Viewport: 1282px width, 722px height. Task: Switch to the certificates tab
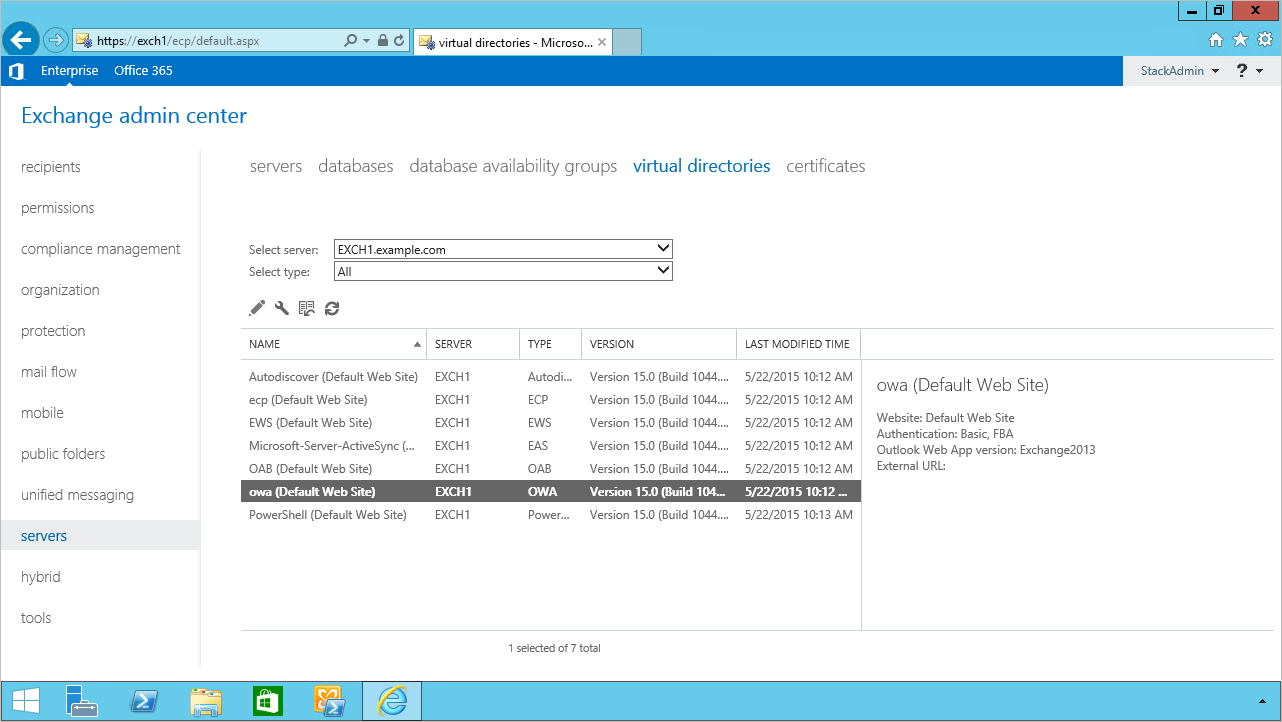tap(826, 166)
